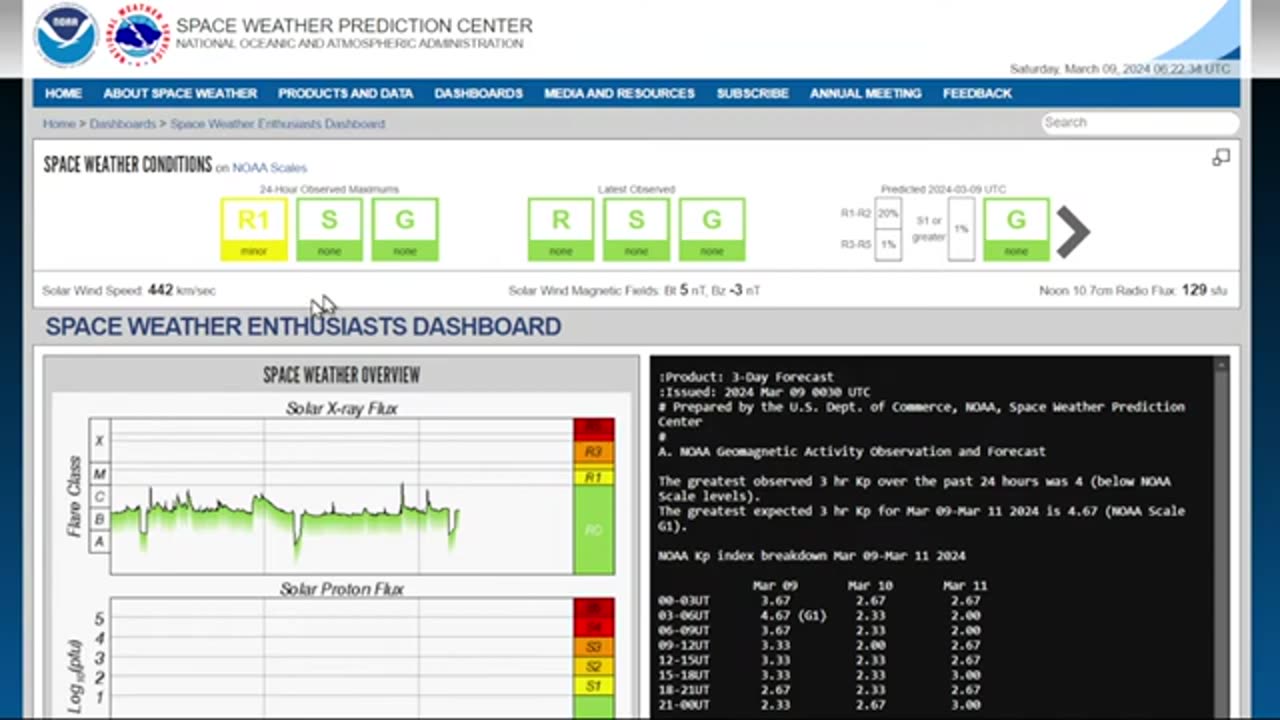Click the Solar X-ray Flux chart
Image resolution: width=1280 pixels, height=720 pixels.
pos(341,496)
